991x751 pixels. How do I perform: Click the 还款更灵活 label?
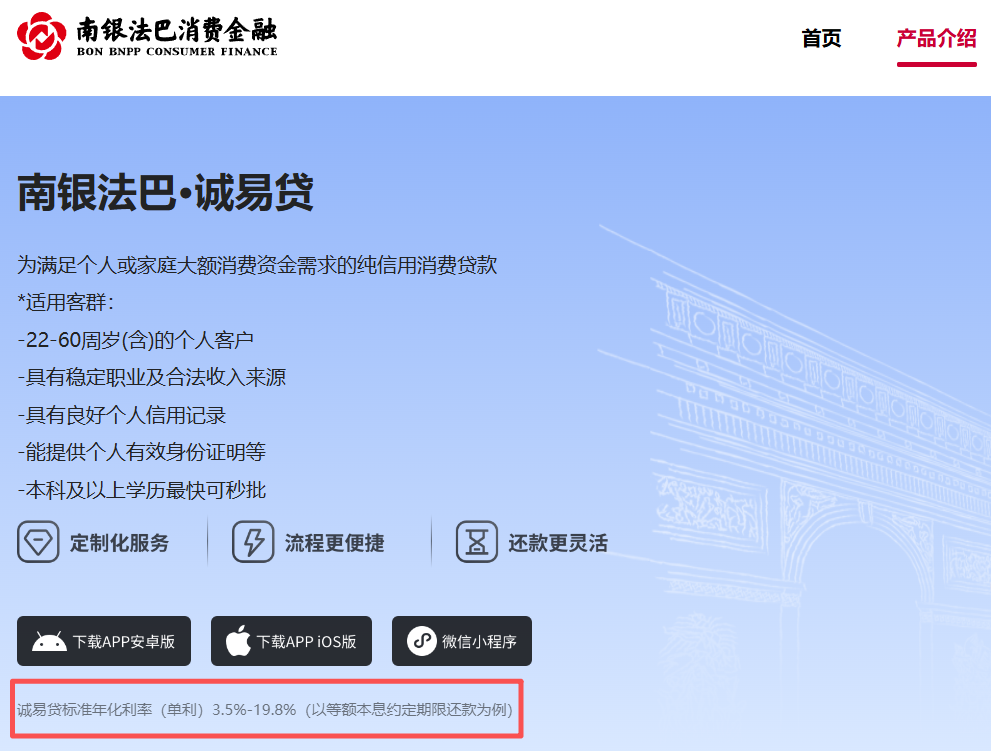(558, 543)
